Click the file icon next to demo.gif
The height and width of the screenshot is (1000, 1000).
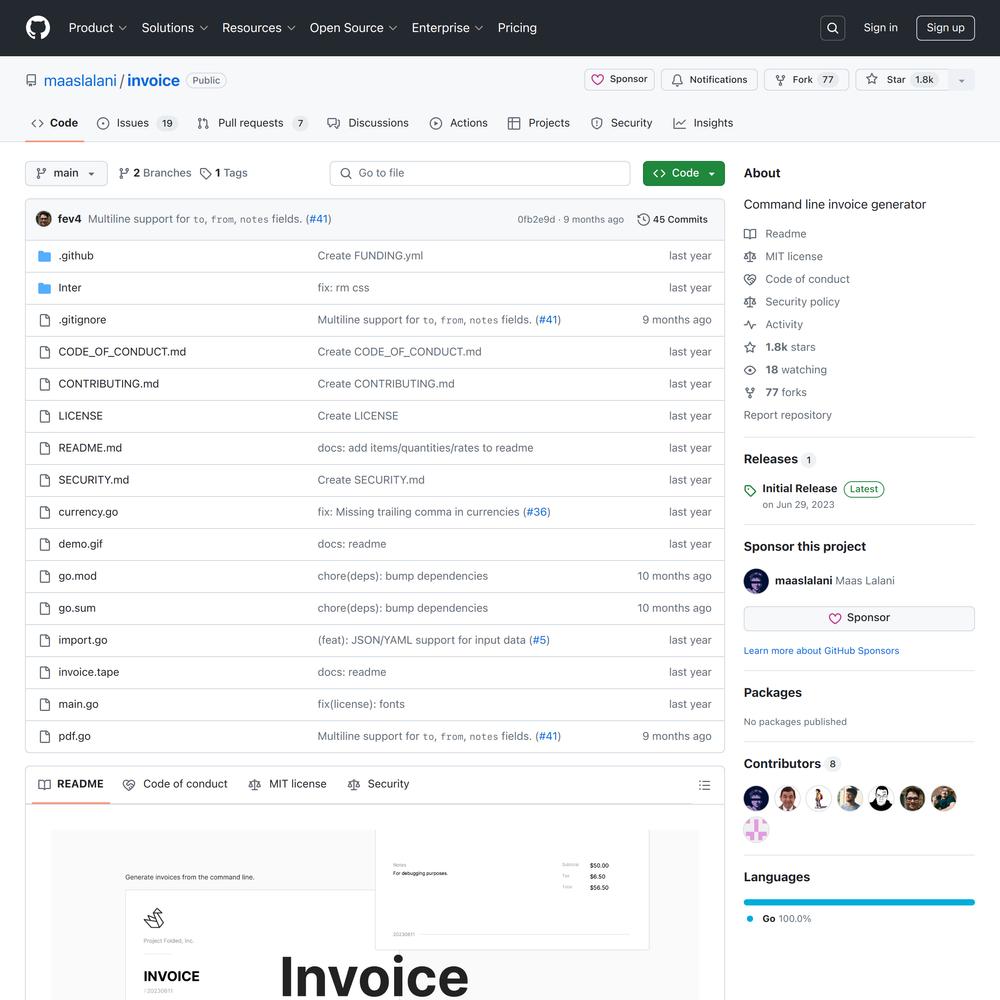(45, 545)
